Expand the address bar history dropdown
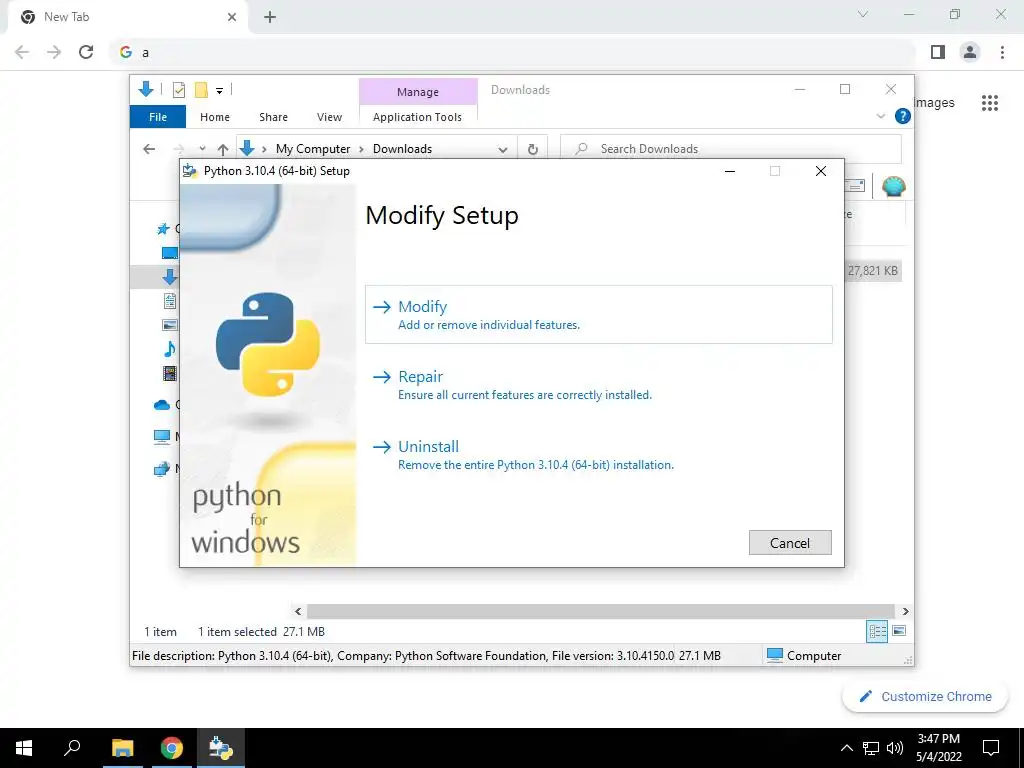 pos(502,150)
